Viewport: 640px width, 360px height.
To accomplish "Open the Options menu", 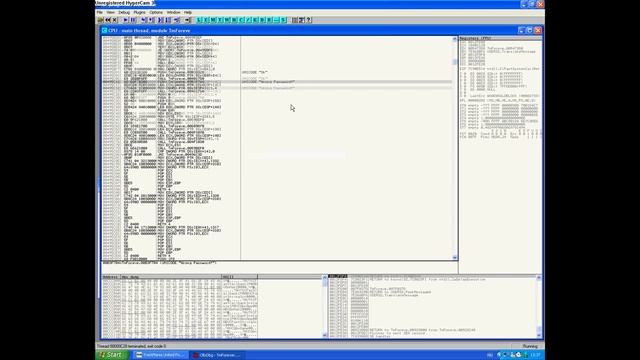I will point(156,13).
